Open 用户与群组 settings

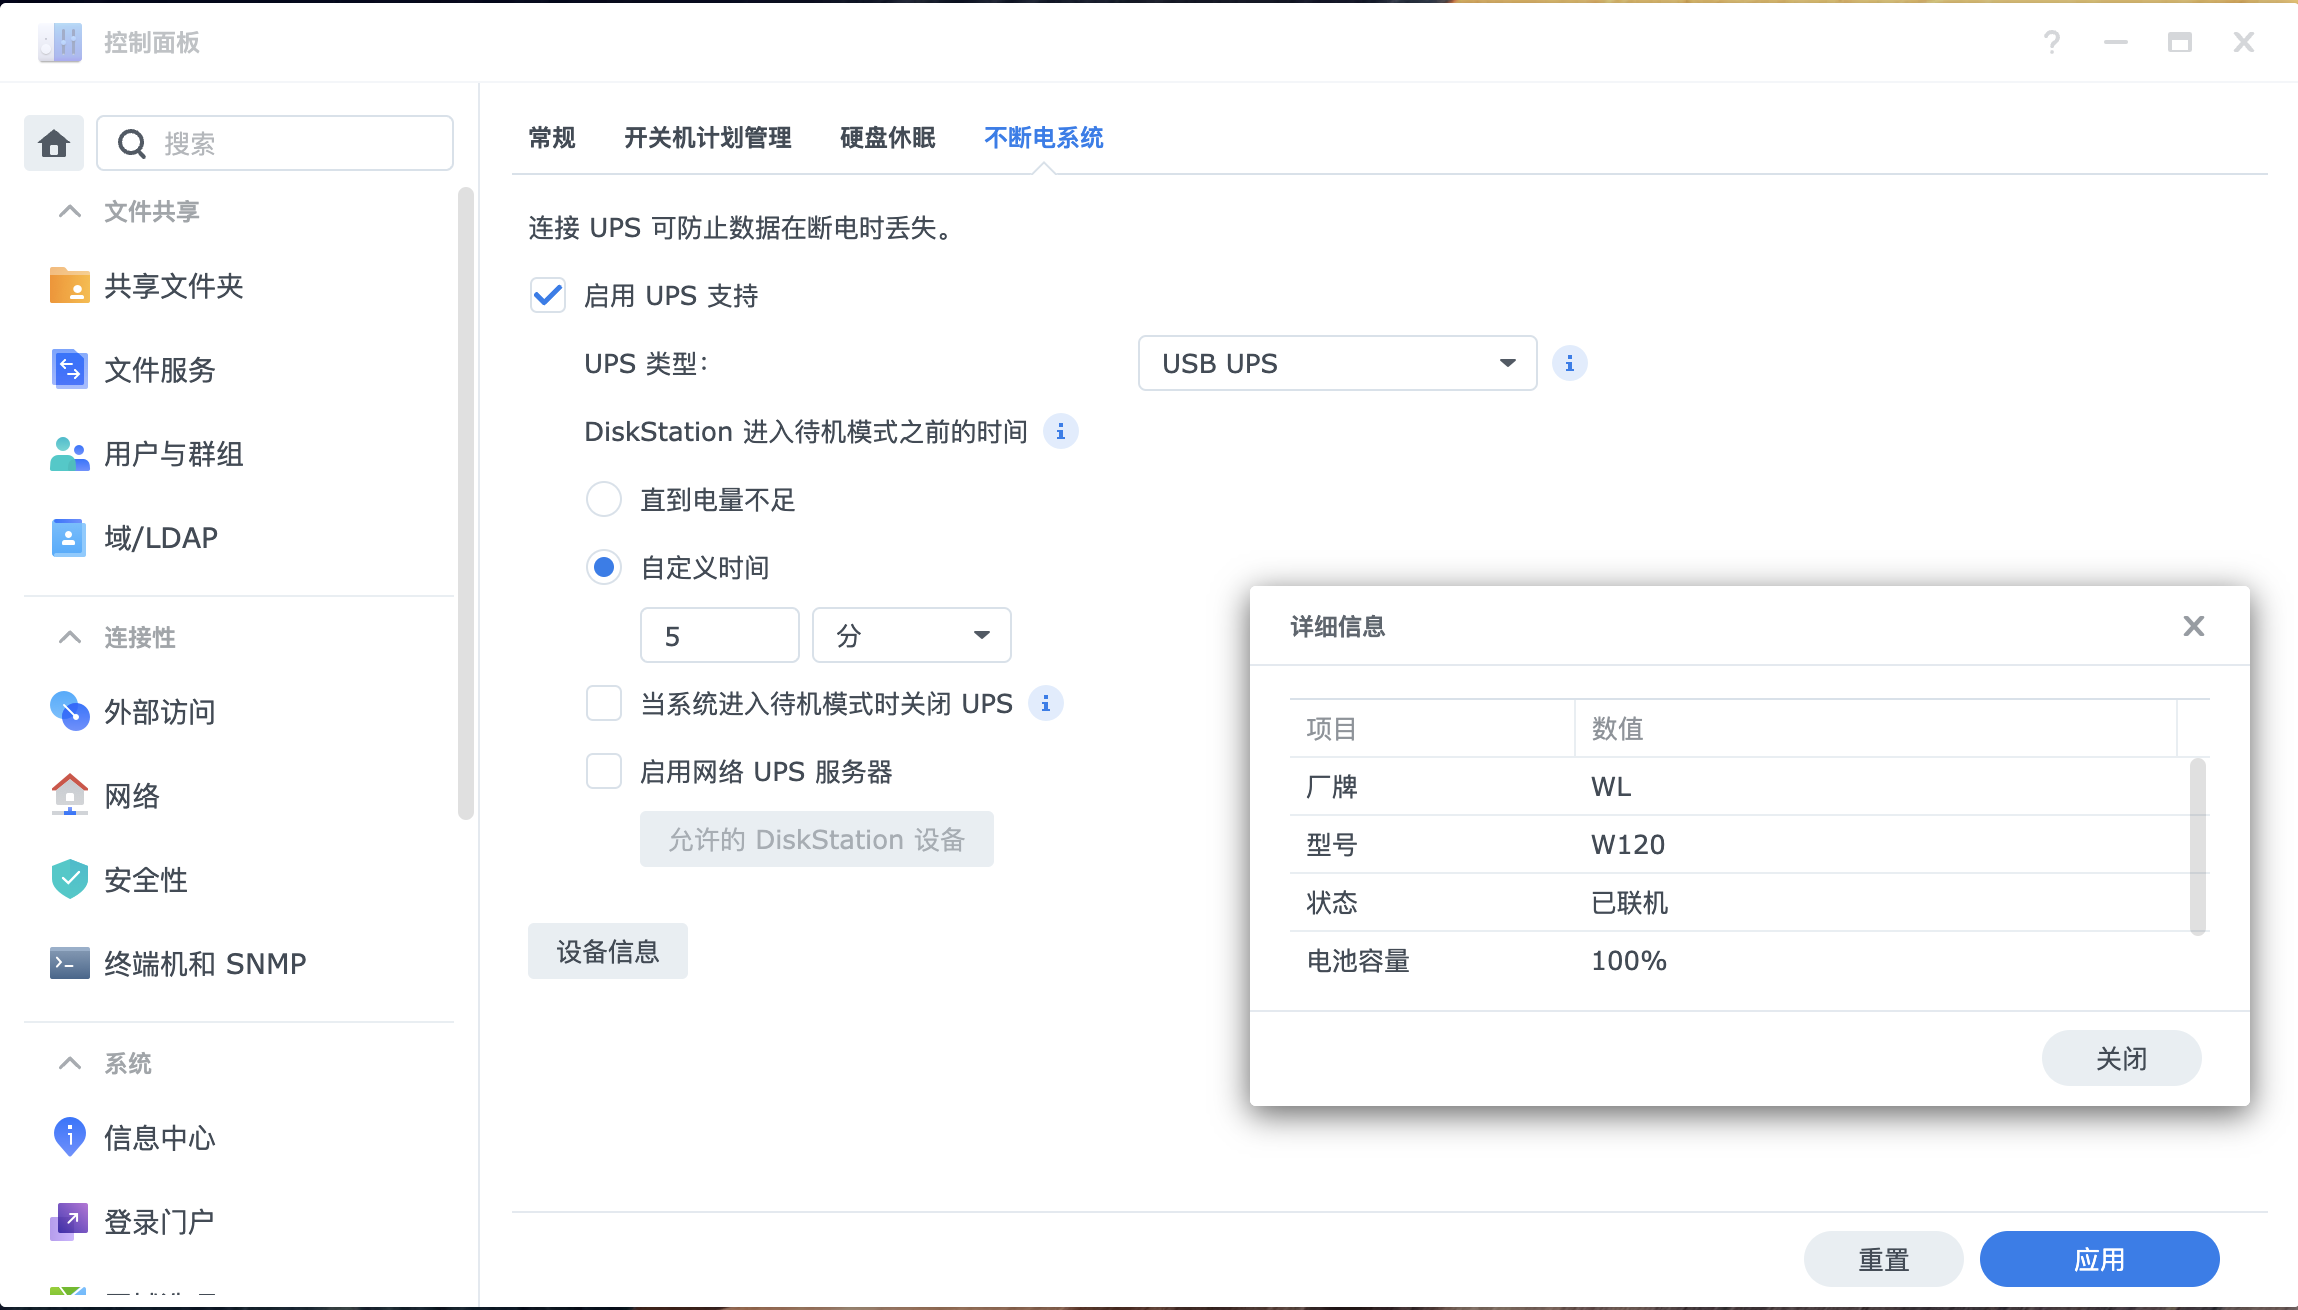click(172, 454)
